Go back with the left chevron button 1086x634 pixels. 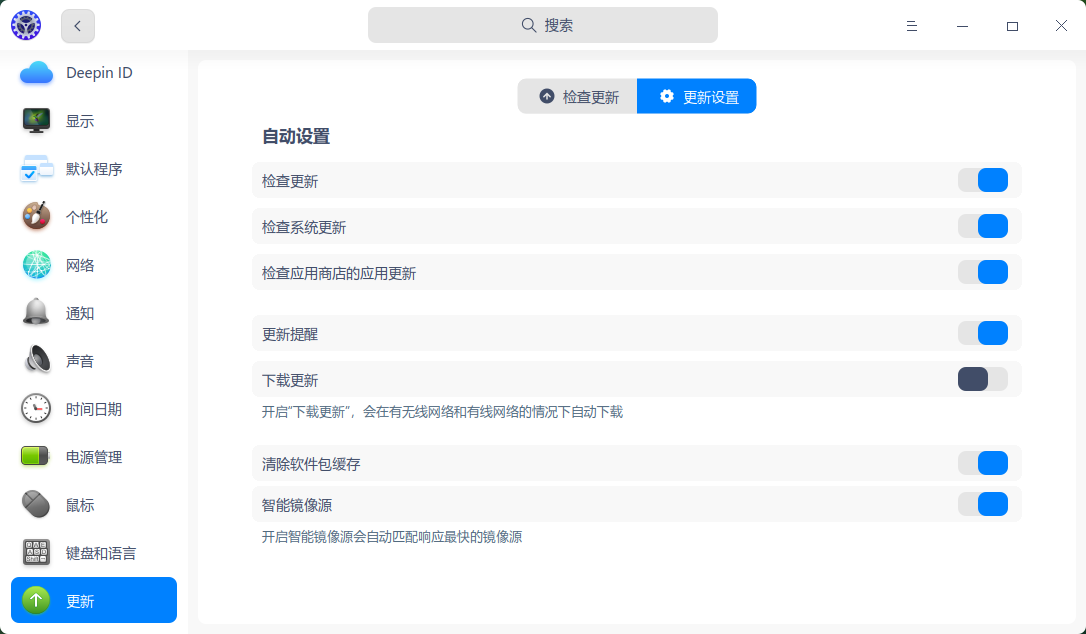click(x=78, y=26)
